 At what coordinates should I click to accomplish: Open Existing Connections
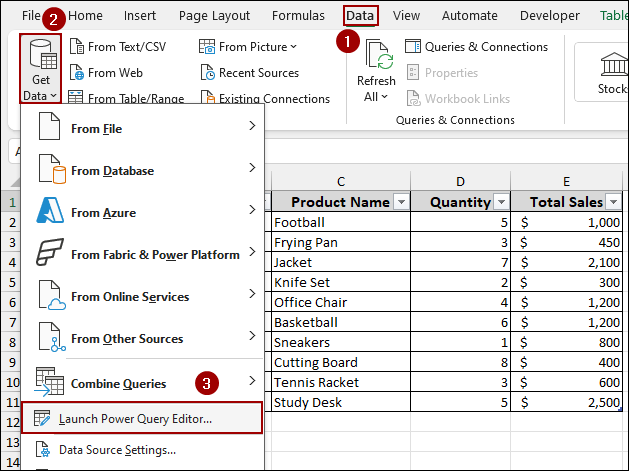[265, 98]
